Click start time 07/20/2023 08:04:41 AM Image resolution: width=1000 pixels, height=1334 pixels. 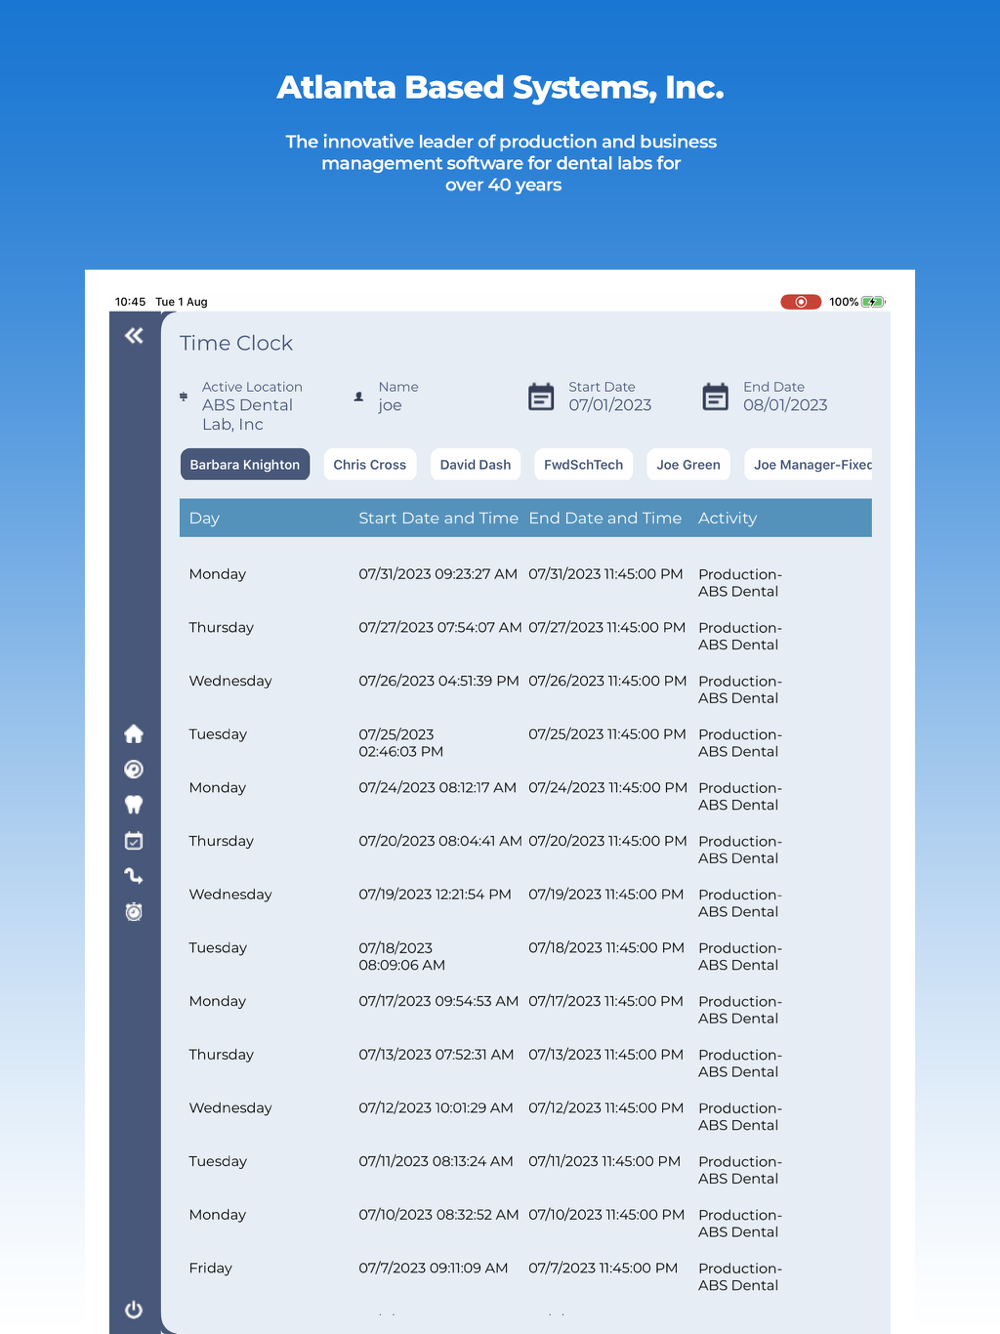(x=440, y=841)
